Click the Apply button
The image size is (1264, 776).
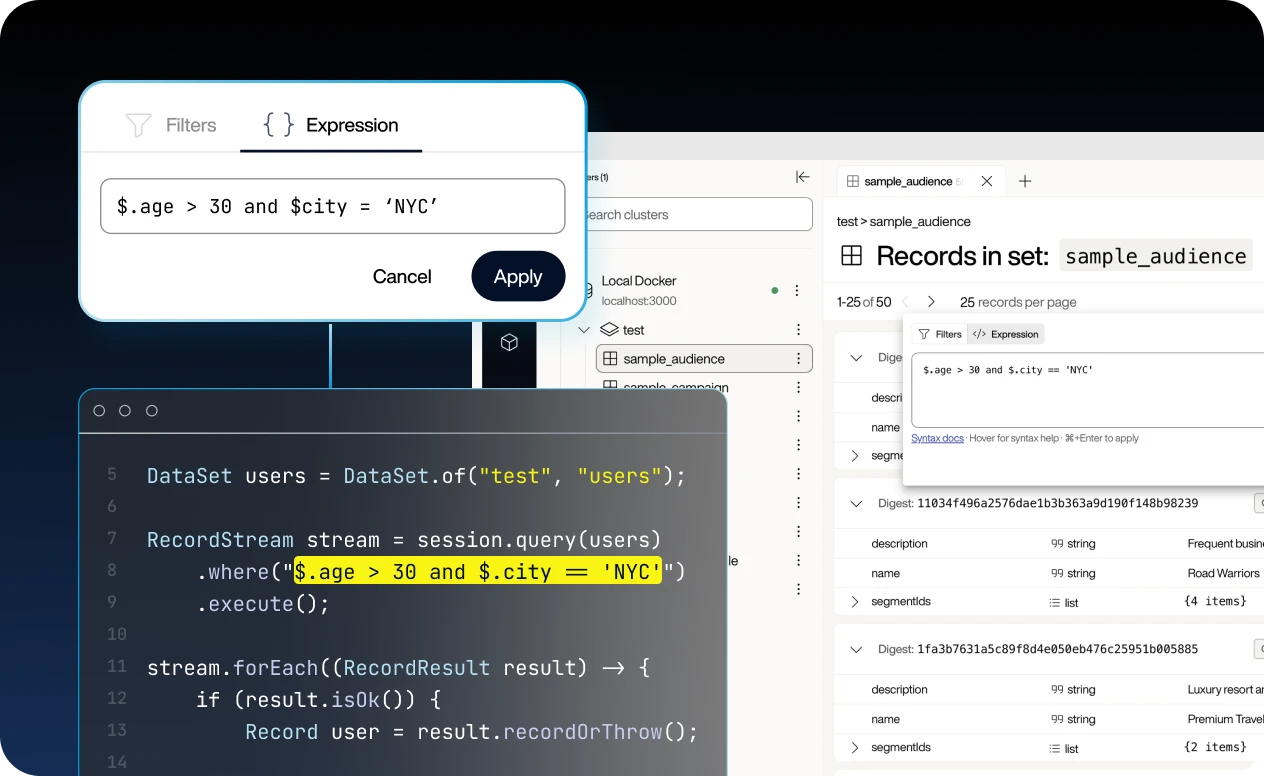[518, 277]
